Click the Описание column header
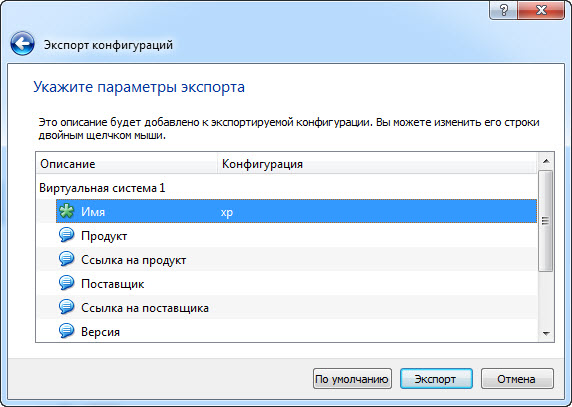 [x=127, y=164]
